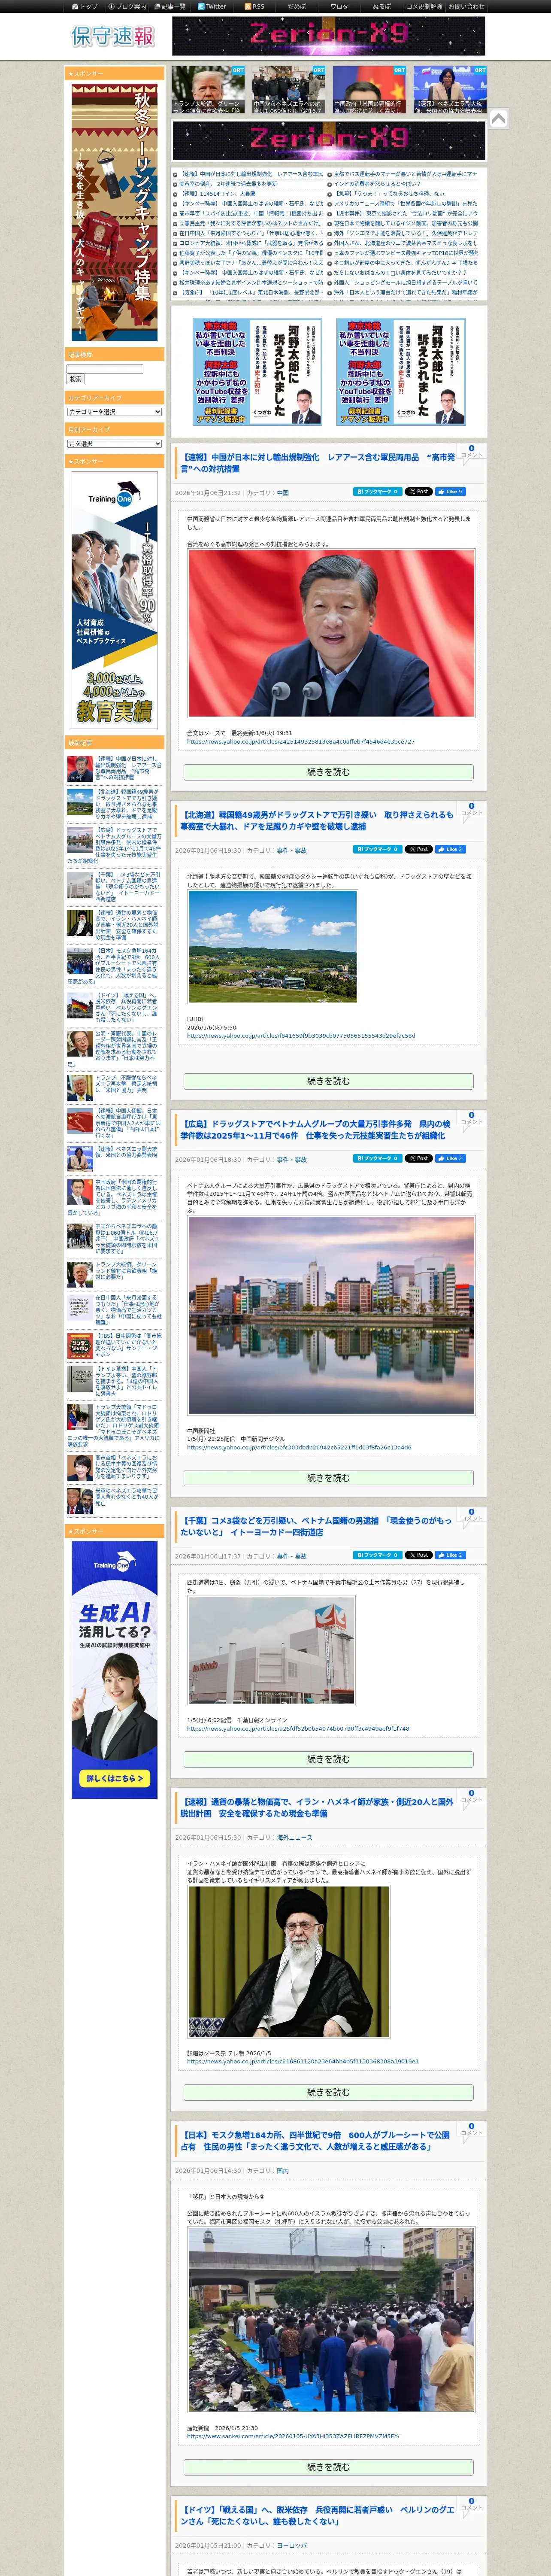551x2576 pixels.
Task: Open お問い合わせ in the top navigation
Action: [466, 6]
